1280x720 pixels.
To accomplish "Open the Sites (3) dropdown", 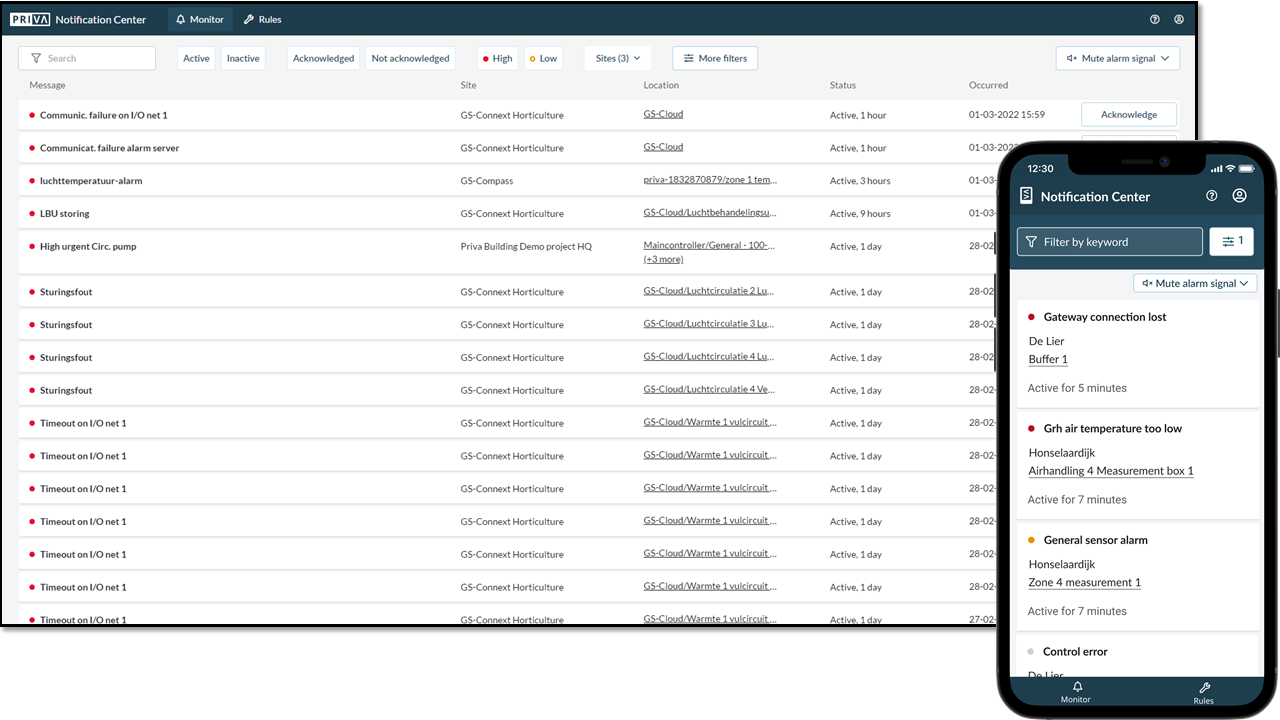I will 618,58.
